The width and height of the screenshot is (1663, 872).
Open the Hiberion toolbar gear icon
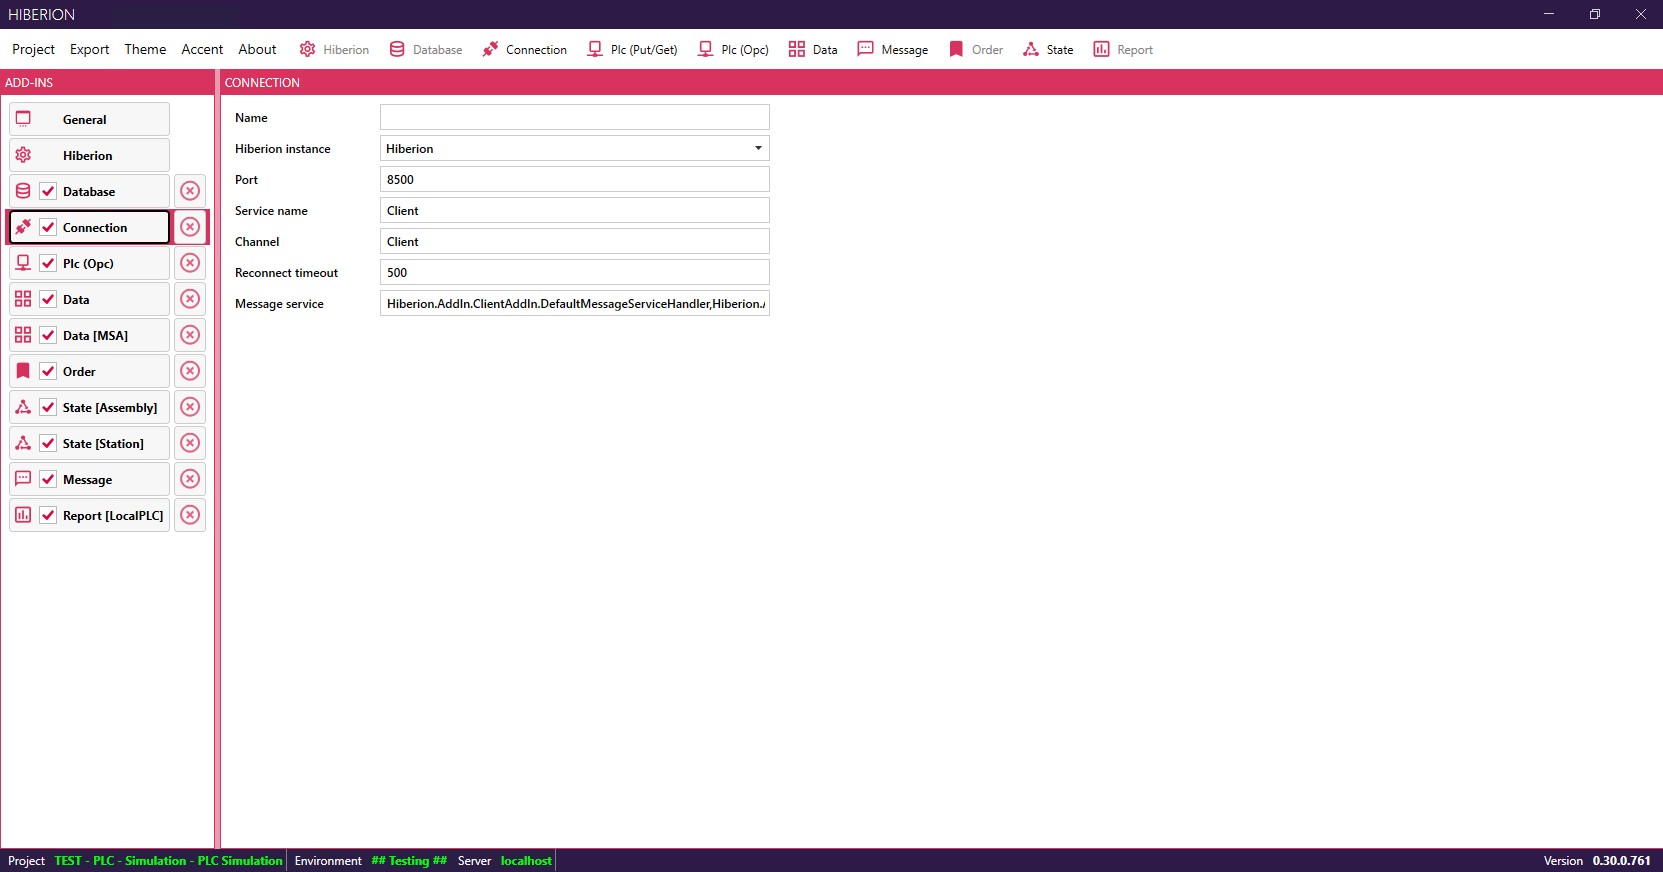(x=308, y=49)
